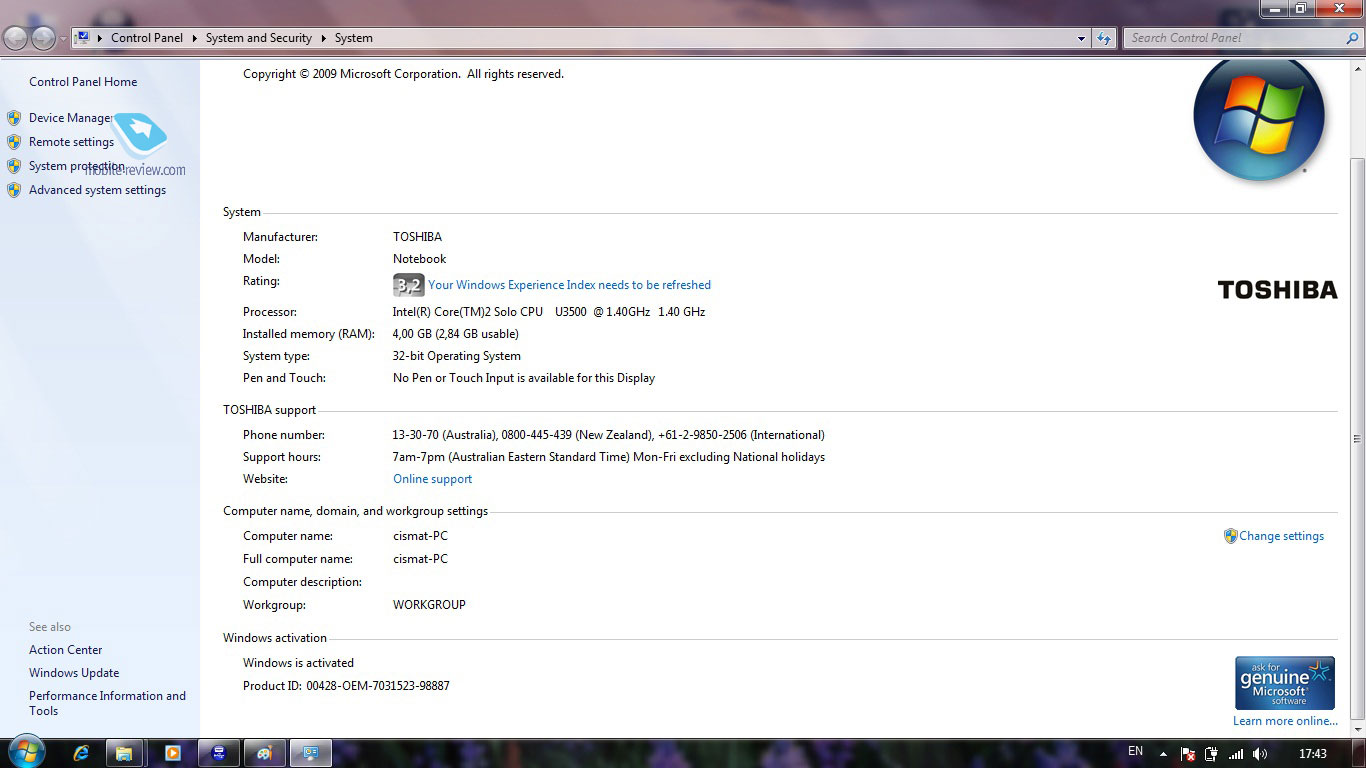The width and height of the screenshot is (1366, 768).
Task: Select the System window taskbar button
Action: (x=310, y=753)
